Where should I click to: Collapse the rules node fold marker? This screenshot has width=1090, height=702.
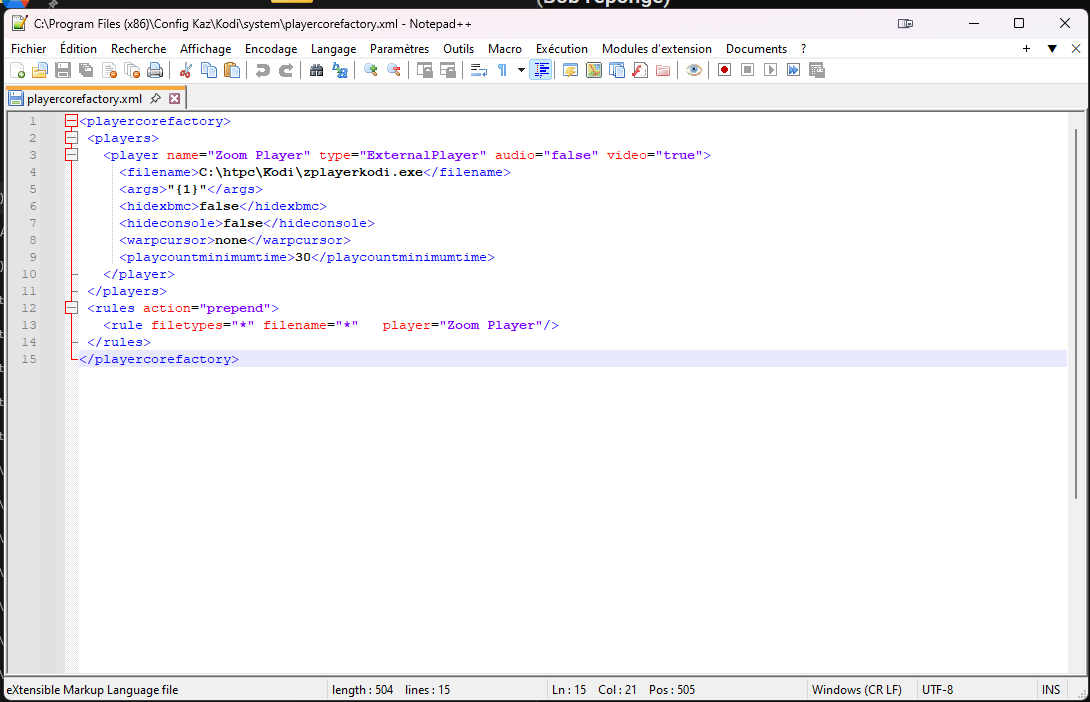(x=71, y=308)
